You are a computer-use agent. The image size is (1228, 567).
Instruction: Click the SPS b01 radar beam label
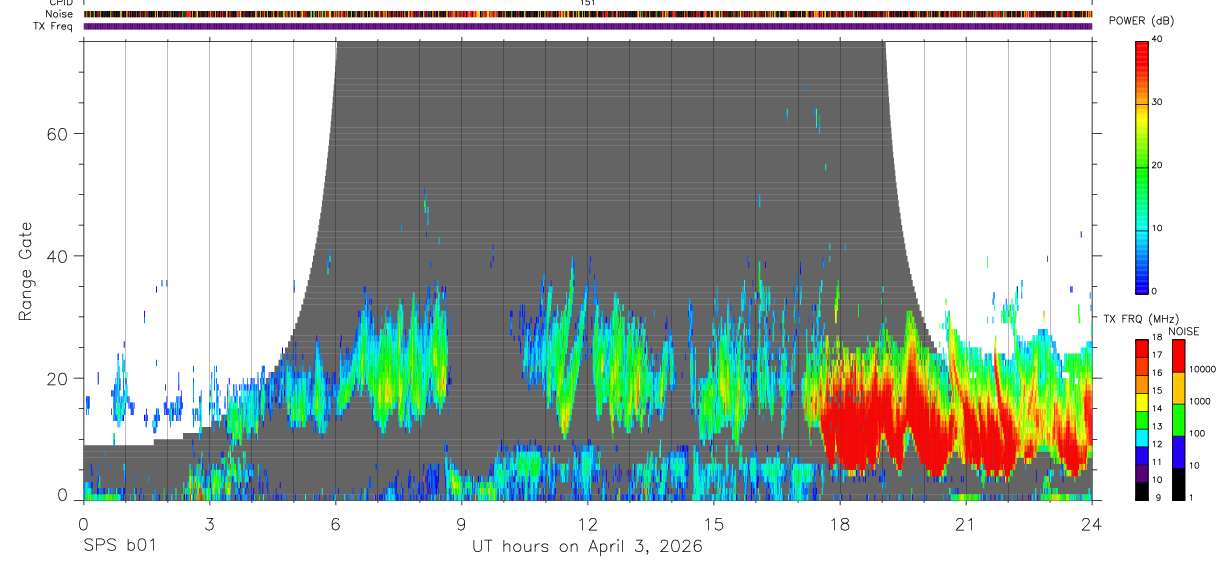(119, 547)
